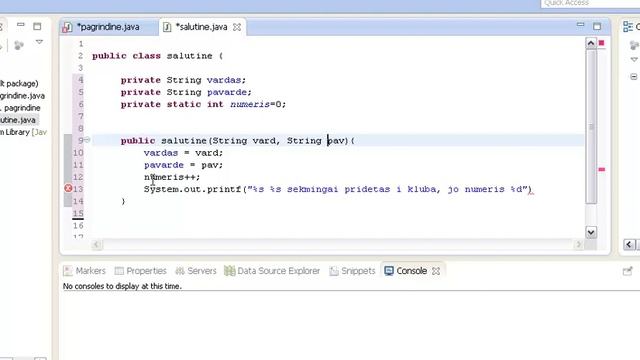Screen dimensions: 640x360
Task: Click link-with-editor icon in Package Explorer
Action: click(x=19, y=45)
